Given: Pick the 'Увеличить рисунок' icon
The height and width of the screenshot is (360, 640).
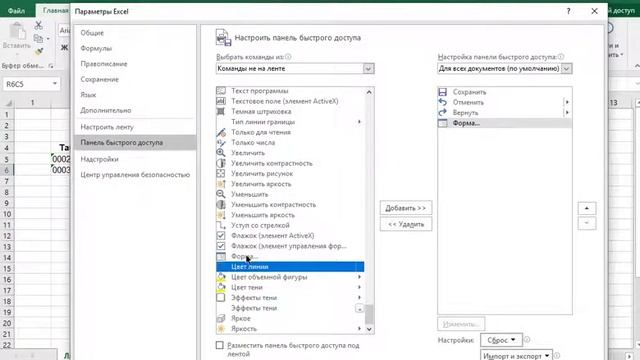Looking at the screenshot, I should point(221,173).
